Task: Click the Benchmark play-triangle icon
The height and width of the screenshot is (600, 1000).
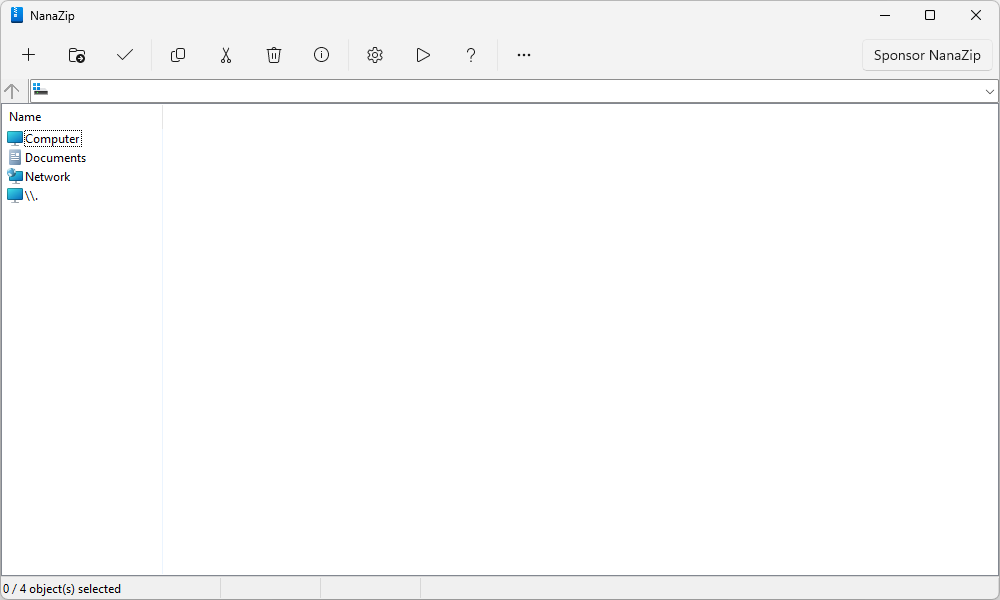Action: click(x=423, y=55)
